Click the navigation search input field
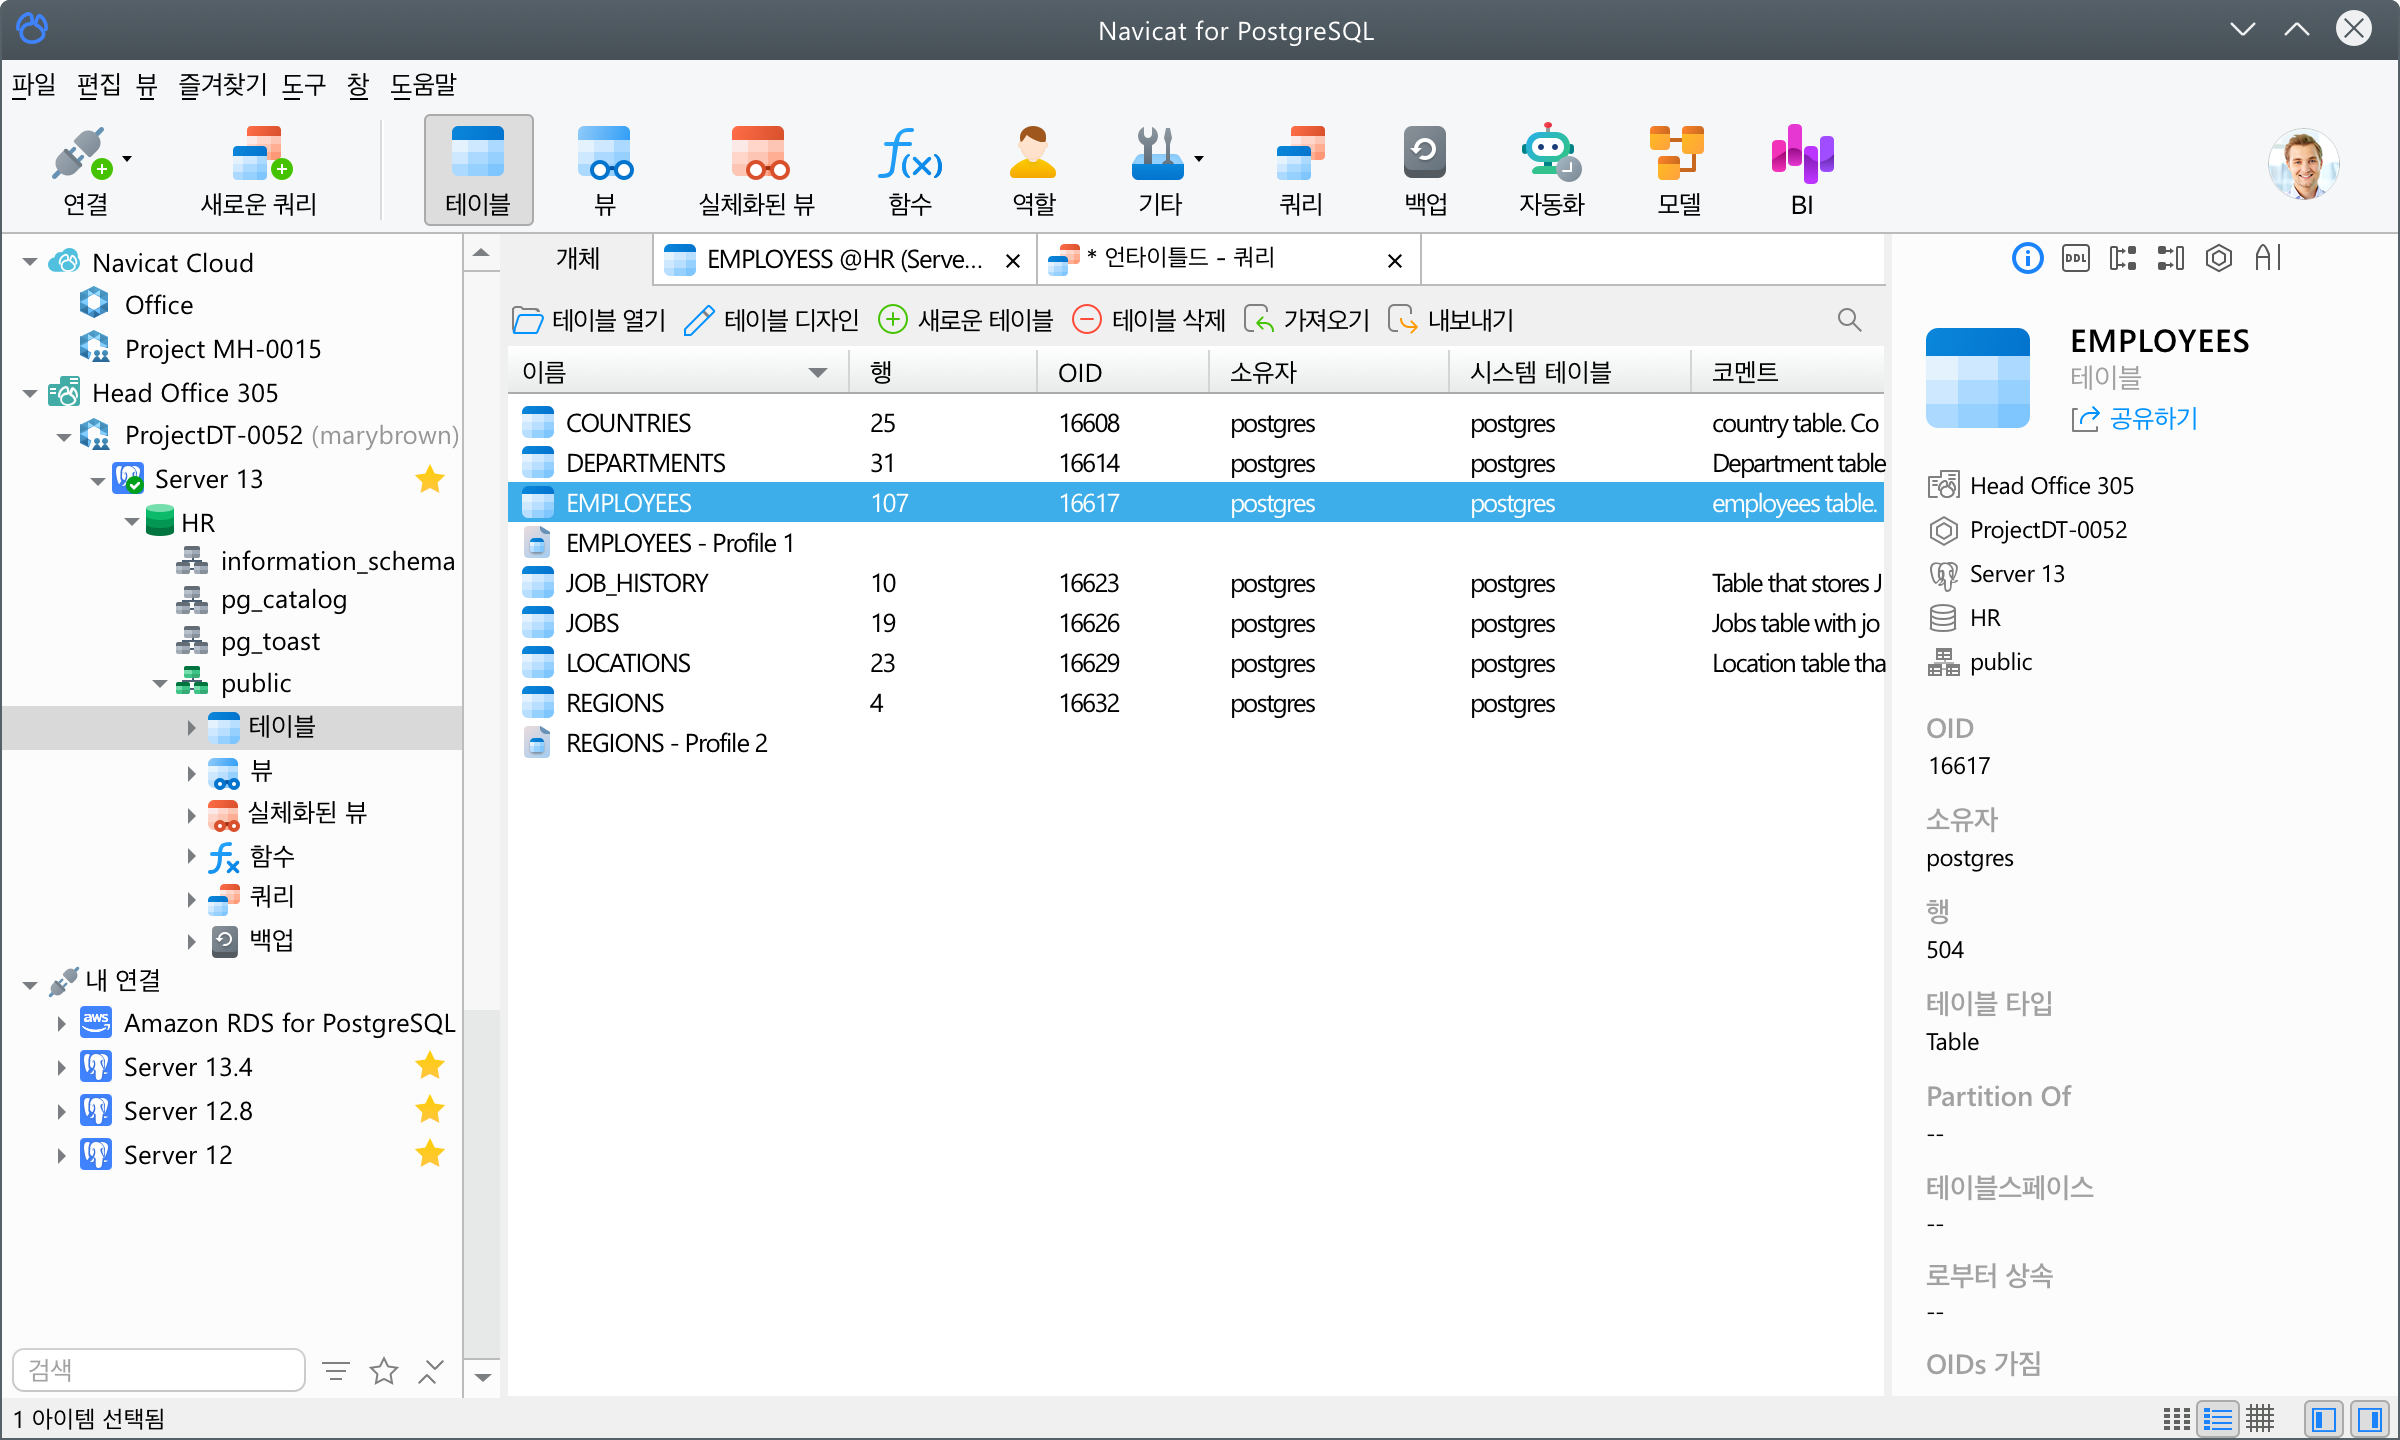Screen dimensions: 2400x1440 click(x=159, y=1370)
